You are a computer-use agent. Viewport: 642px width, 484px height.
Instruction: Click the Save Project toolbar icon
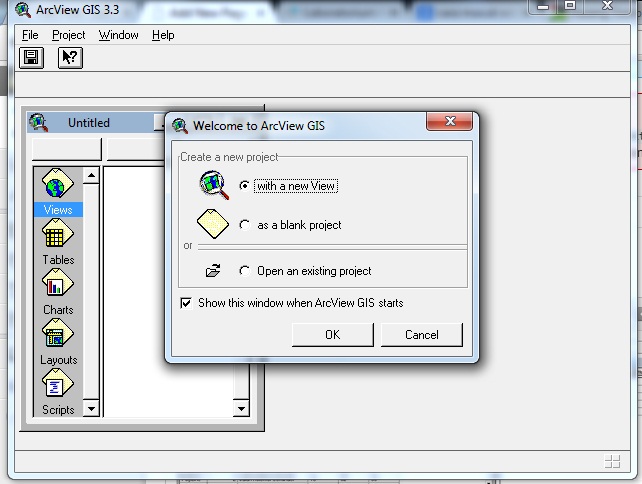(x=31, y=58)
